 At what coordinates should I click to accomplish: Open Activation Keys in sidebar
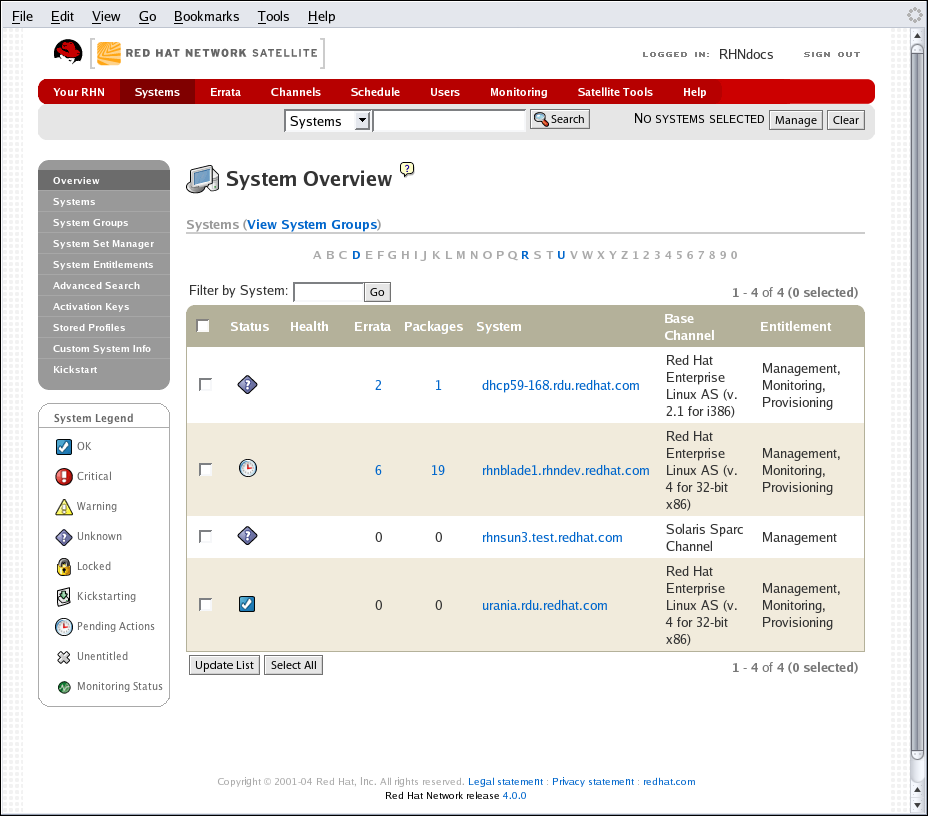[104, 307]
